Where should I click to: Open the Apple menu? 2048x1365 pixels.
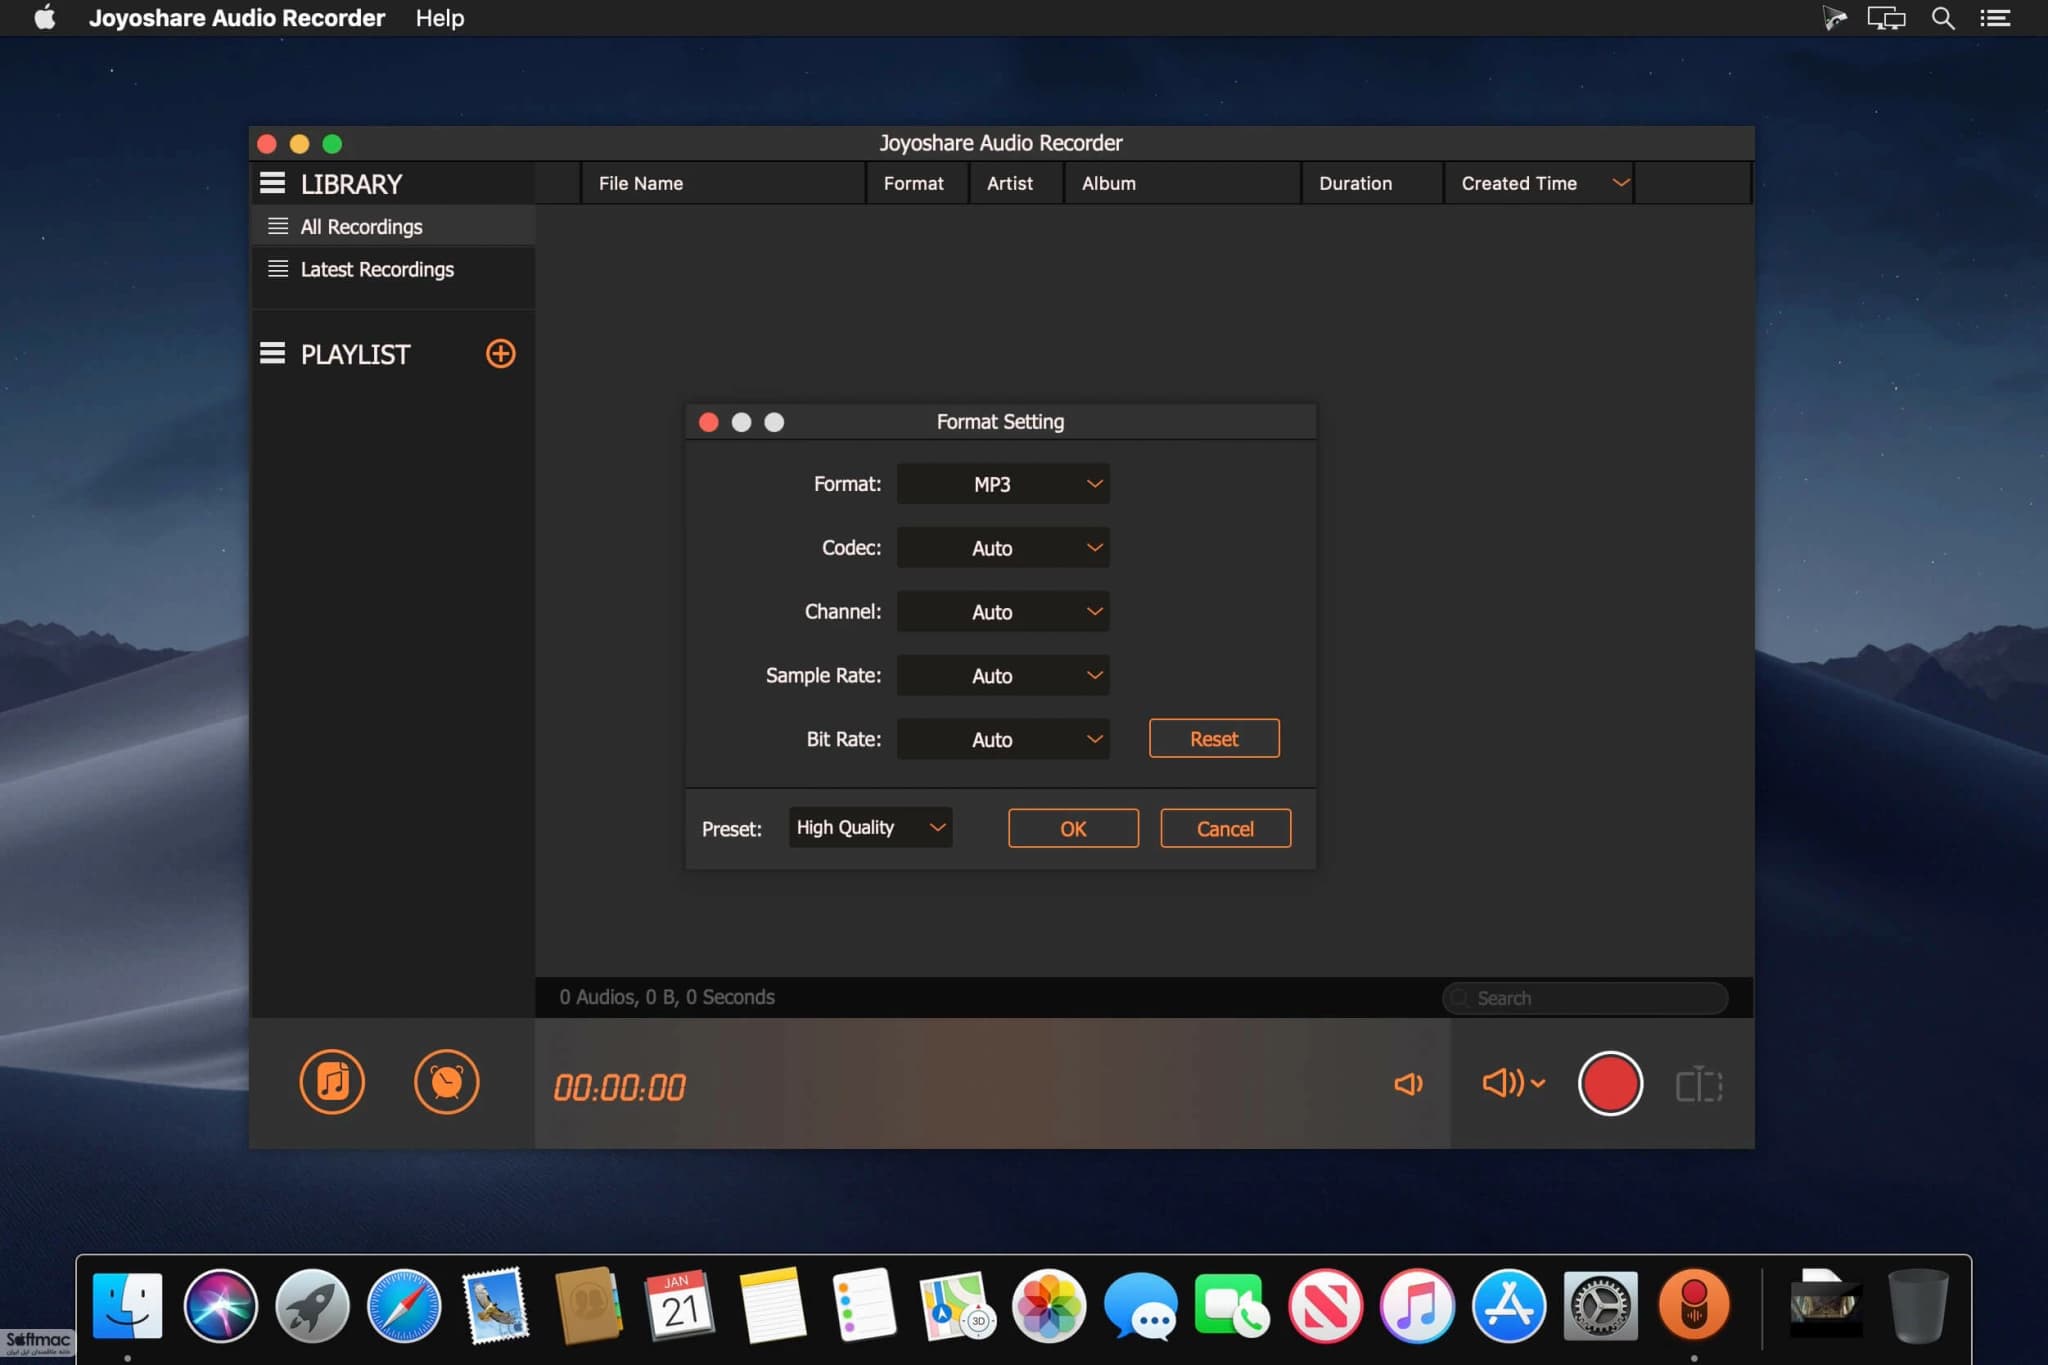click(45, 18)
